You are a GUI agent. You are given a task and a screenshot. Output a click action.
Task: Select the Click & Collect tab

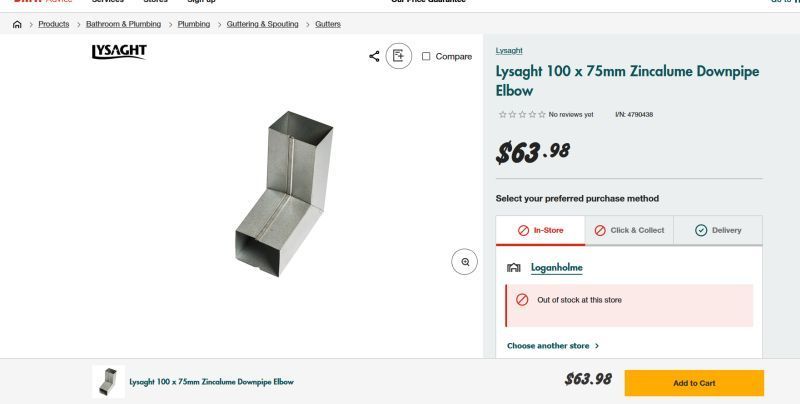[x=628, y=230]
